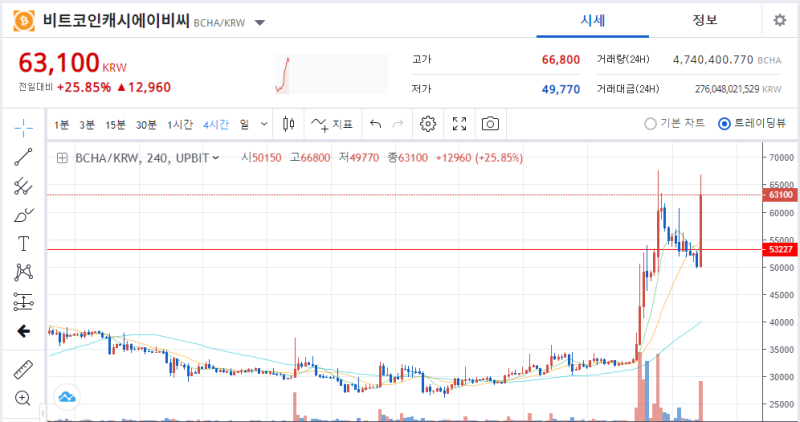The height and width of the screenshot is (422, 800).
Task: Click the blue cloud save icon
Action: pyautogui.click(x=67, y=396)
